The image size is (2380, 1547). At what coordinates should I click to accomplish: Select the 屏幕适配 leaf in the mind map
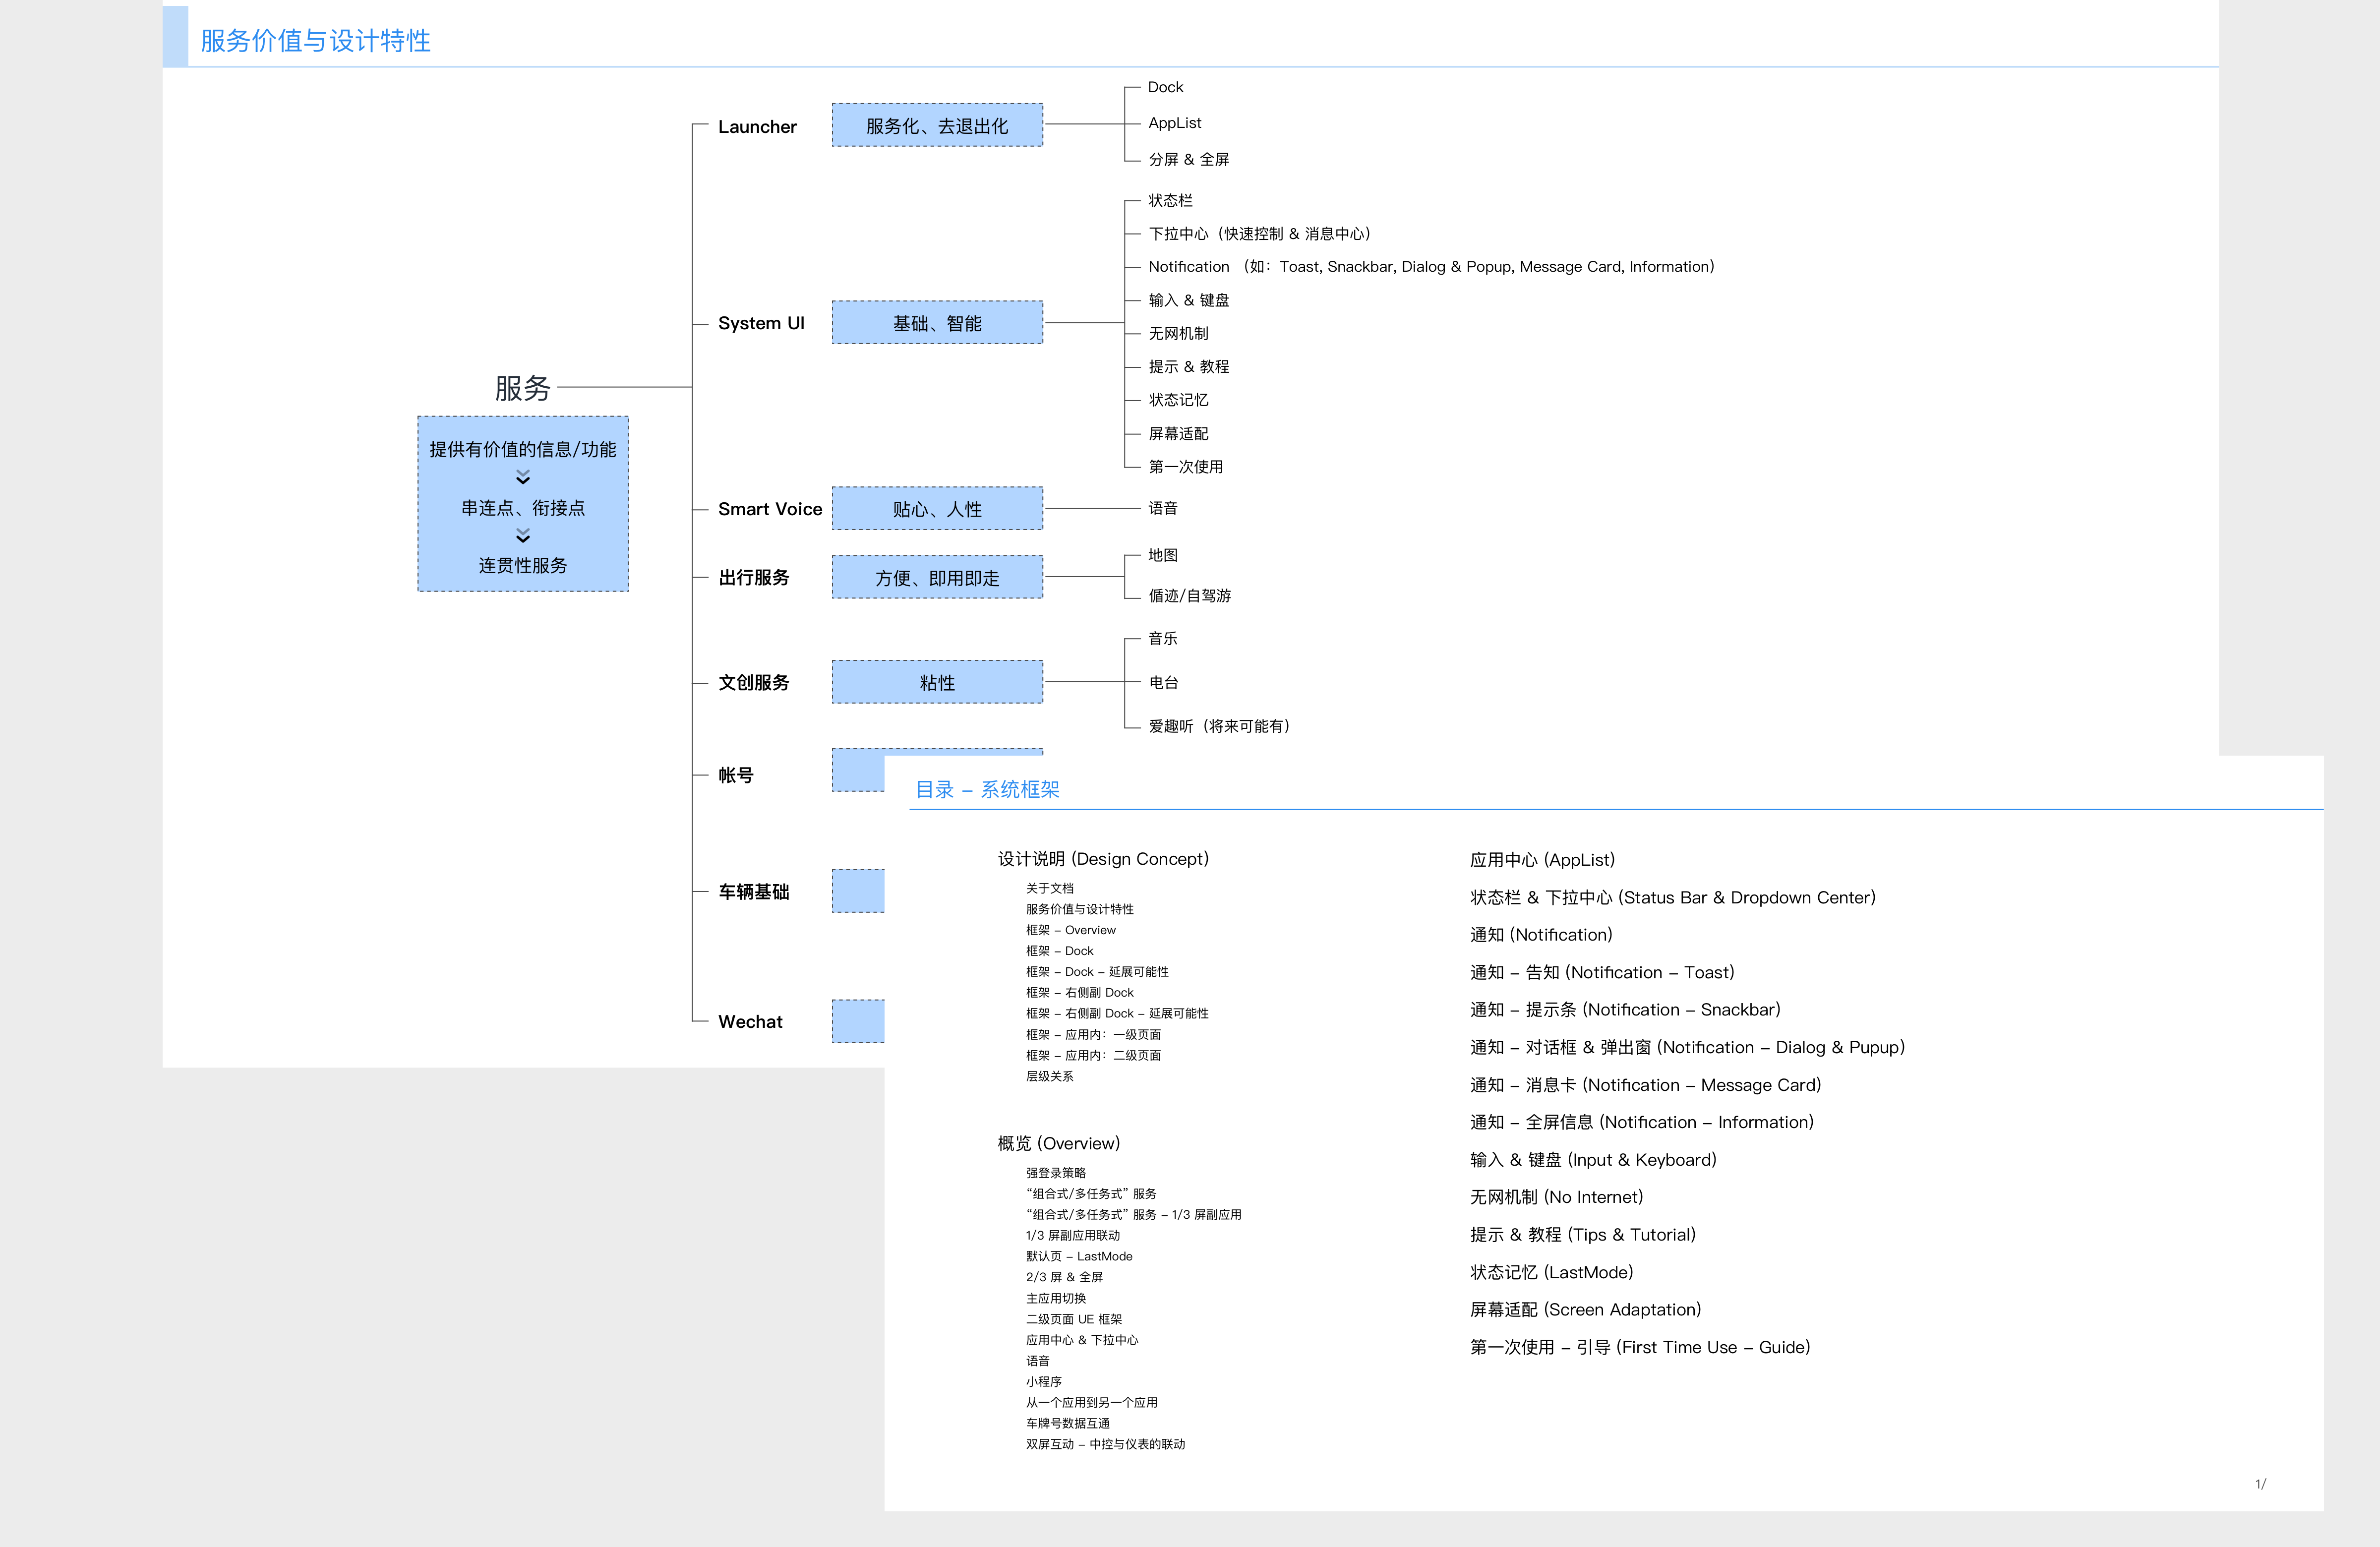pyautogui.click(x=1178, y=434)
